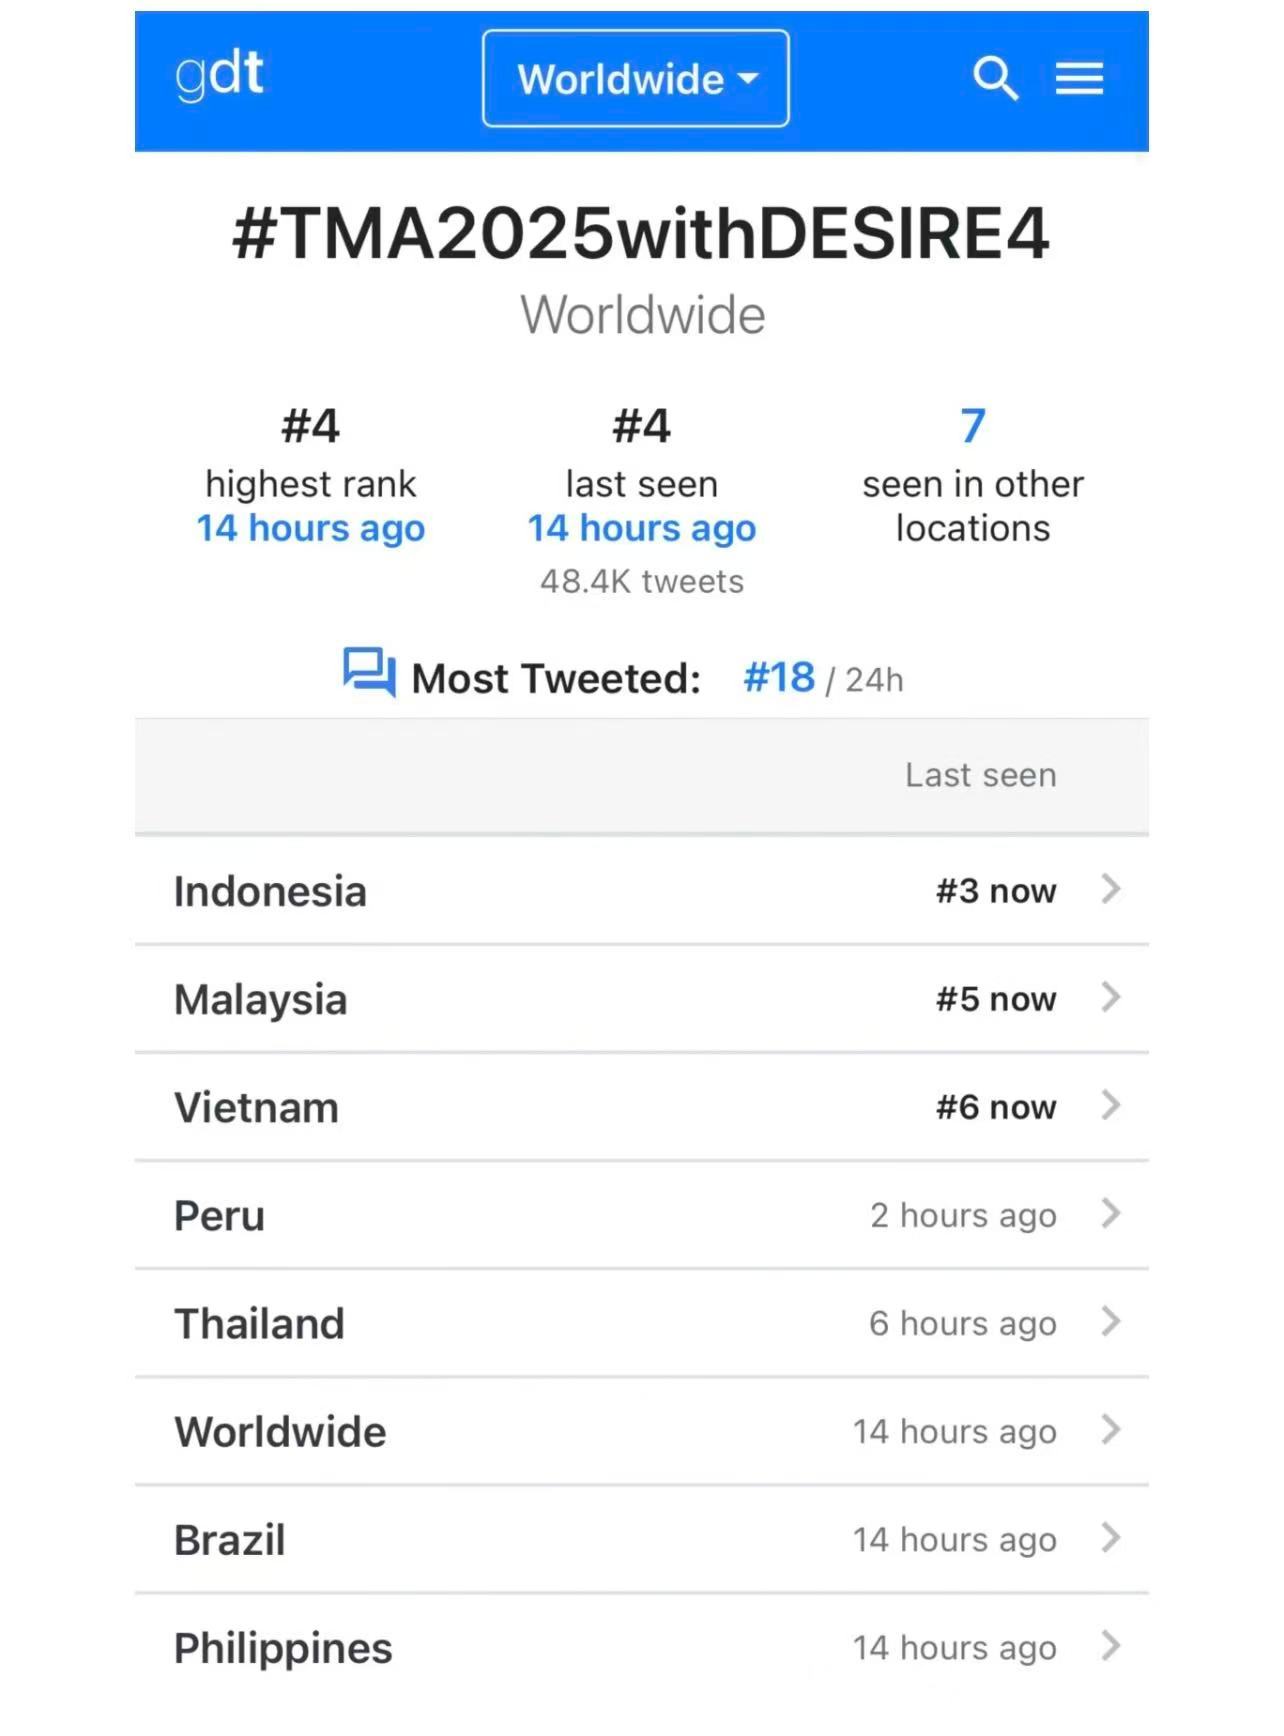Click the gdt logo
Screen dimensions: 1284x1736
pyautogui.click(x=219, y=75)
